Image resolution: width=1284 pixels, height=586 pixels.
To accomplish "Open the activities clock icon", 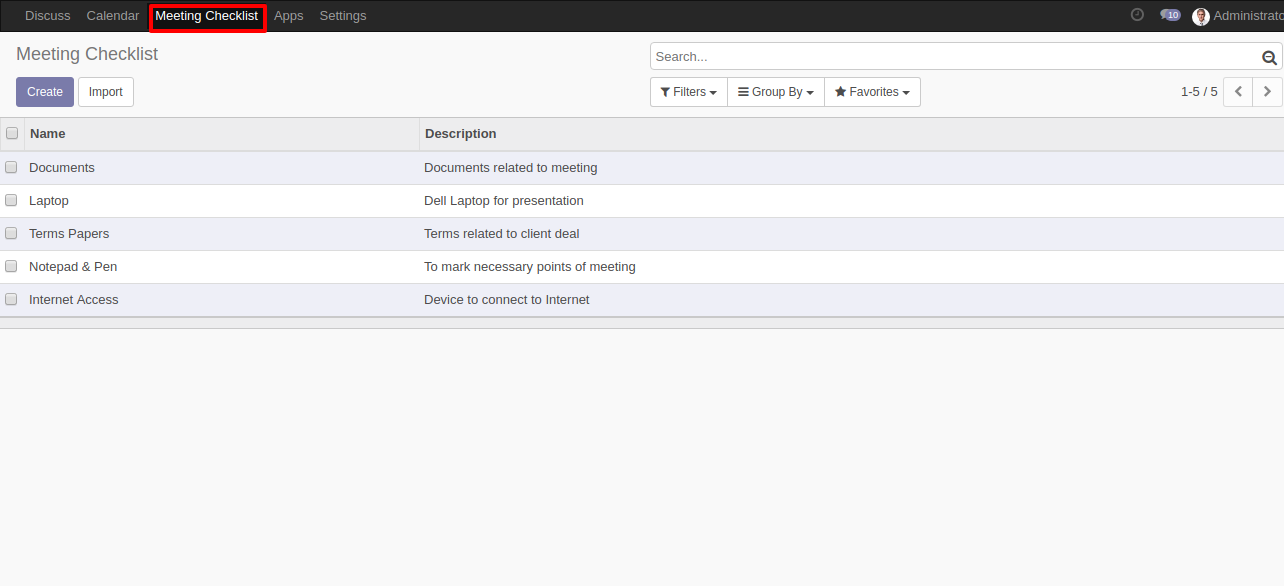I will (1137, 15).
